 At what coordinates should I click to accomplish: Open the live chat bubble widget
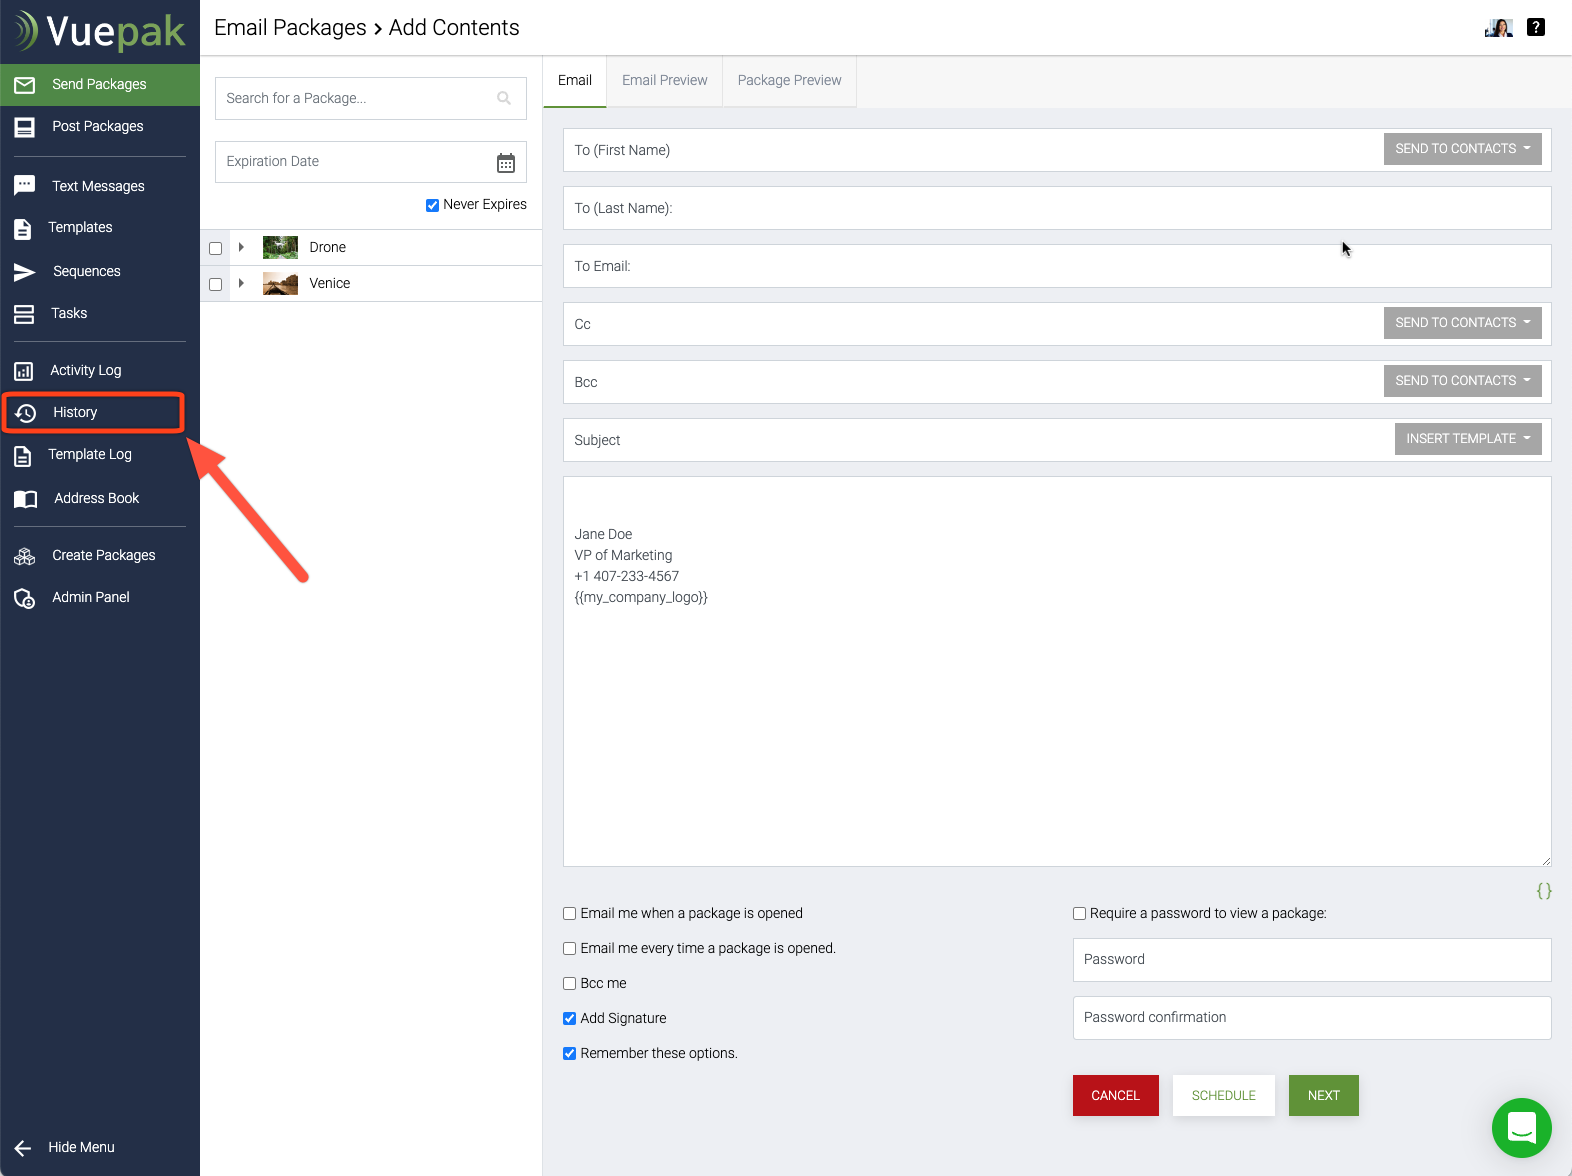click(x=1521, y=1128)
